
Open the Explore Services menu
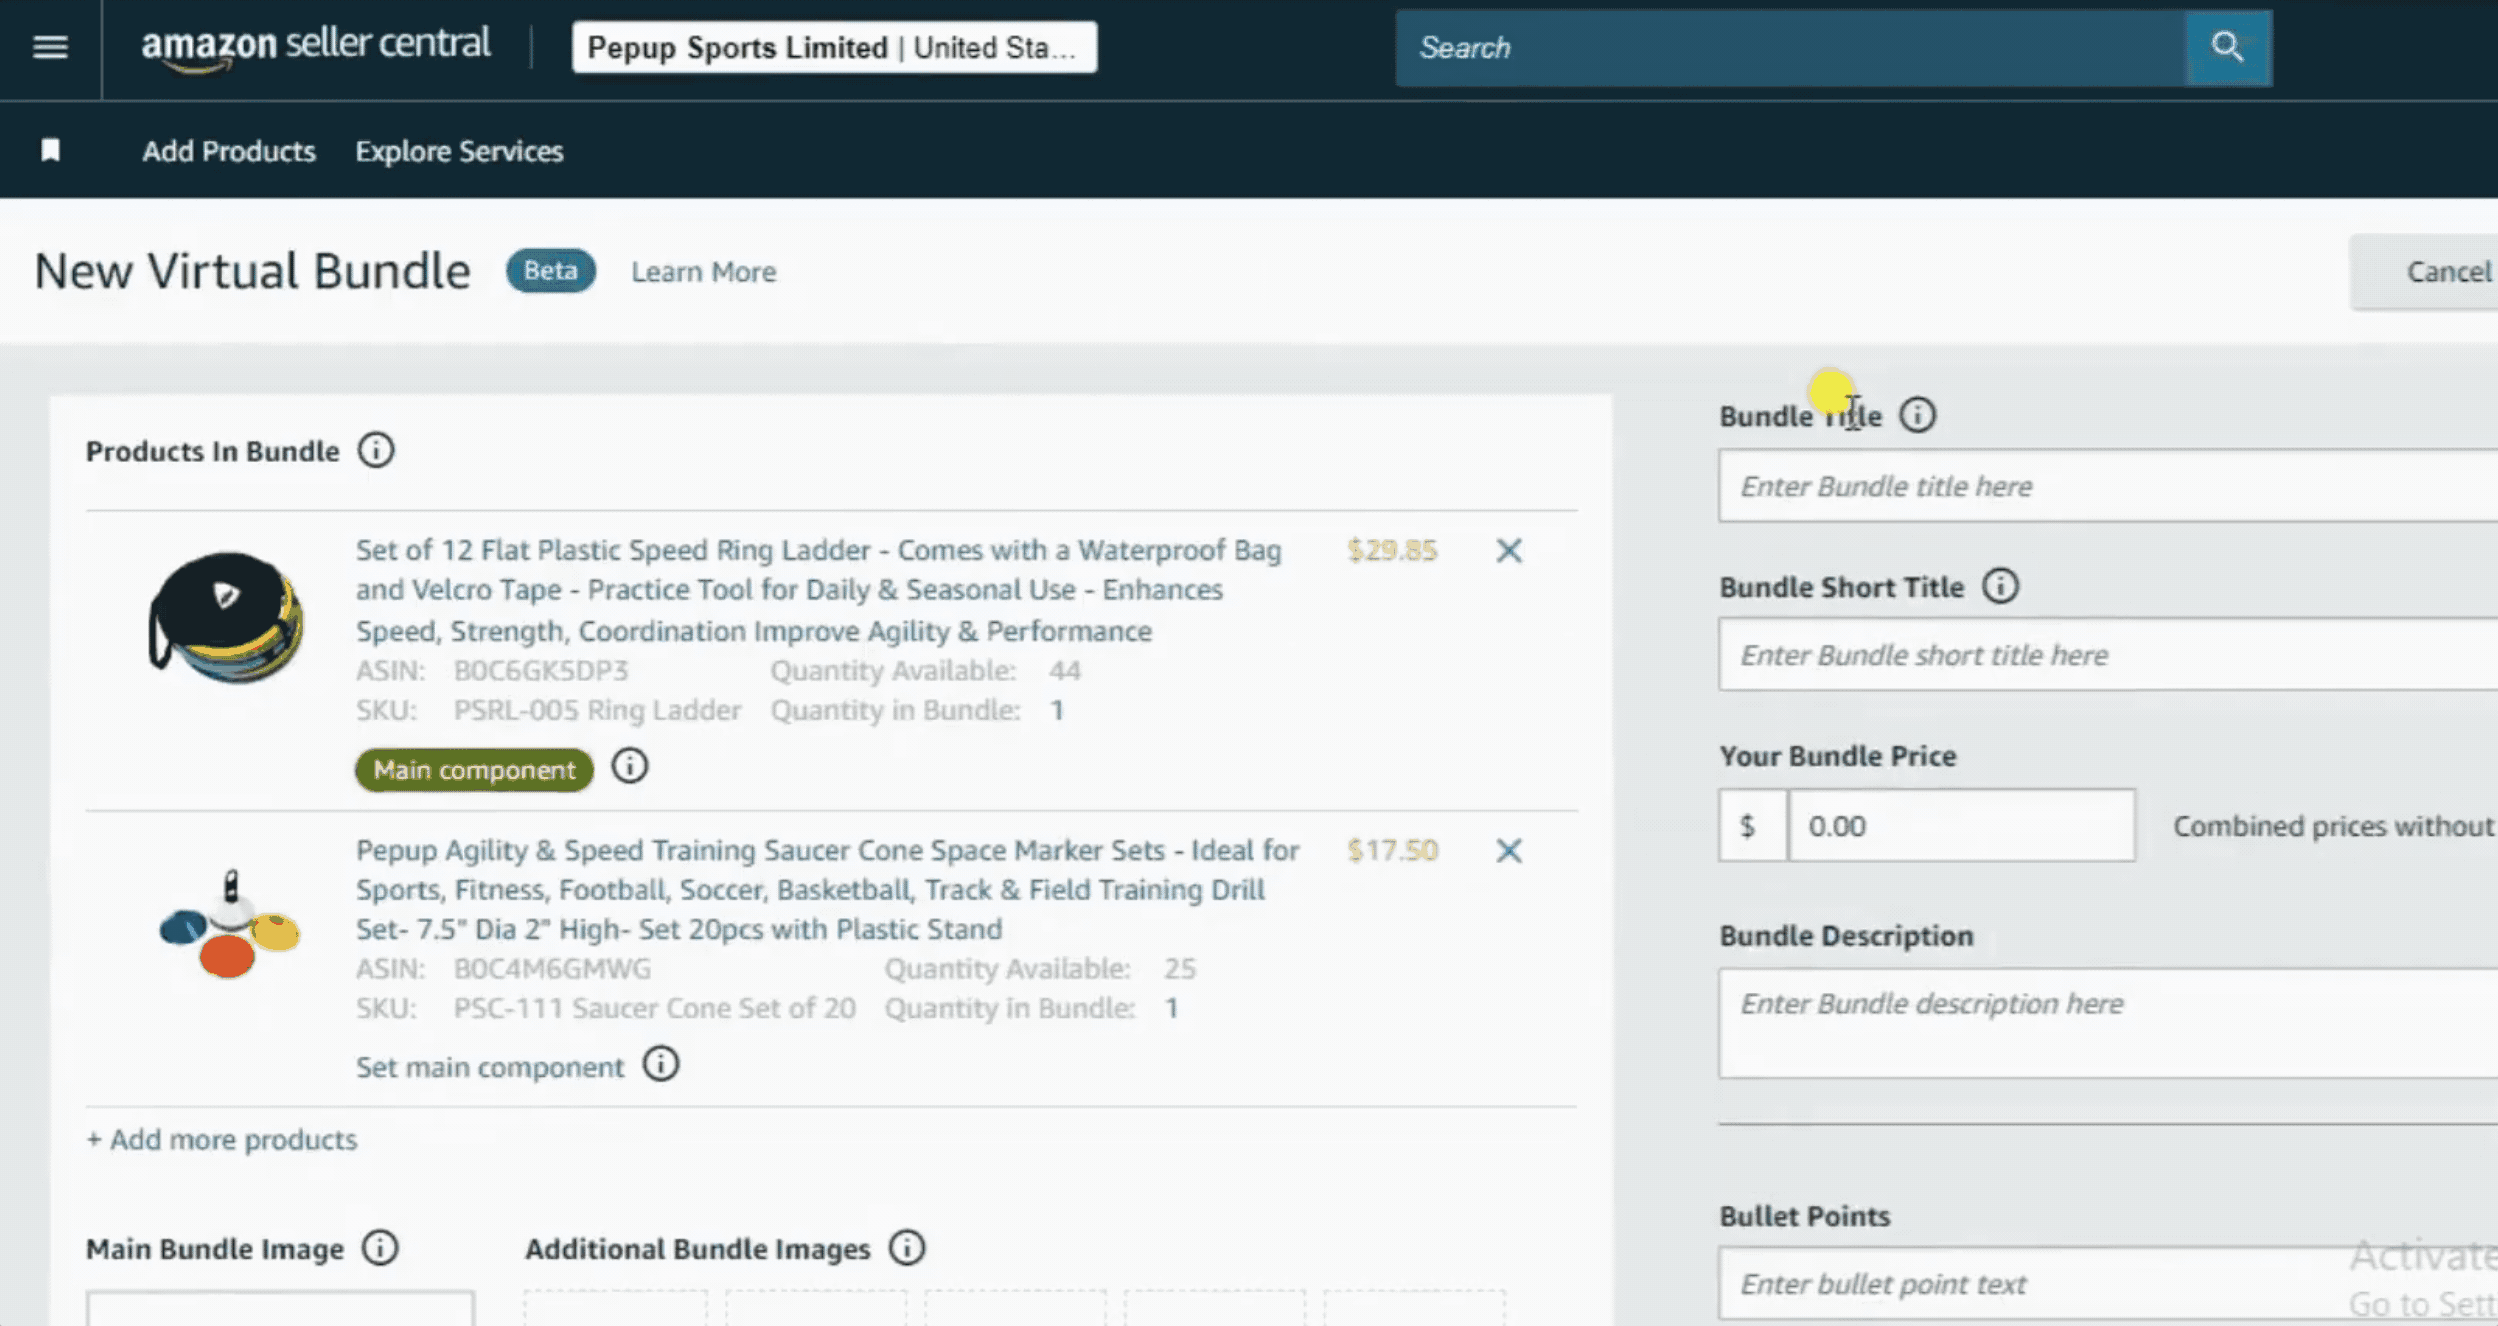pos(459,151)
